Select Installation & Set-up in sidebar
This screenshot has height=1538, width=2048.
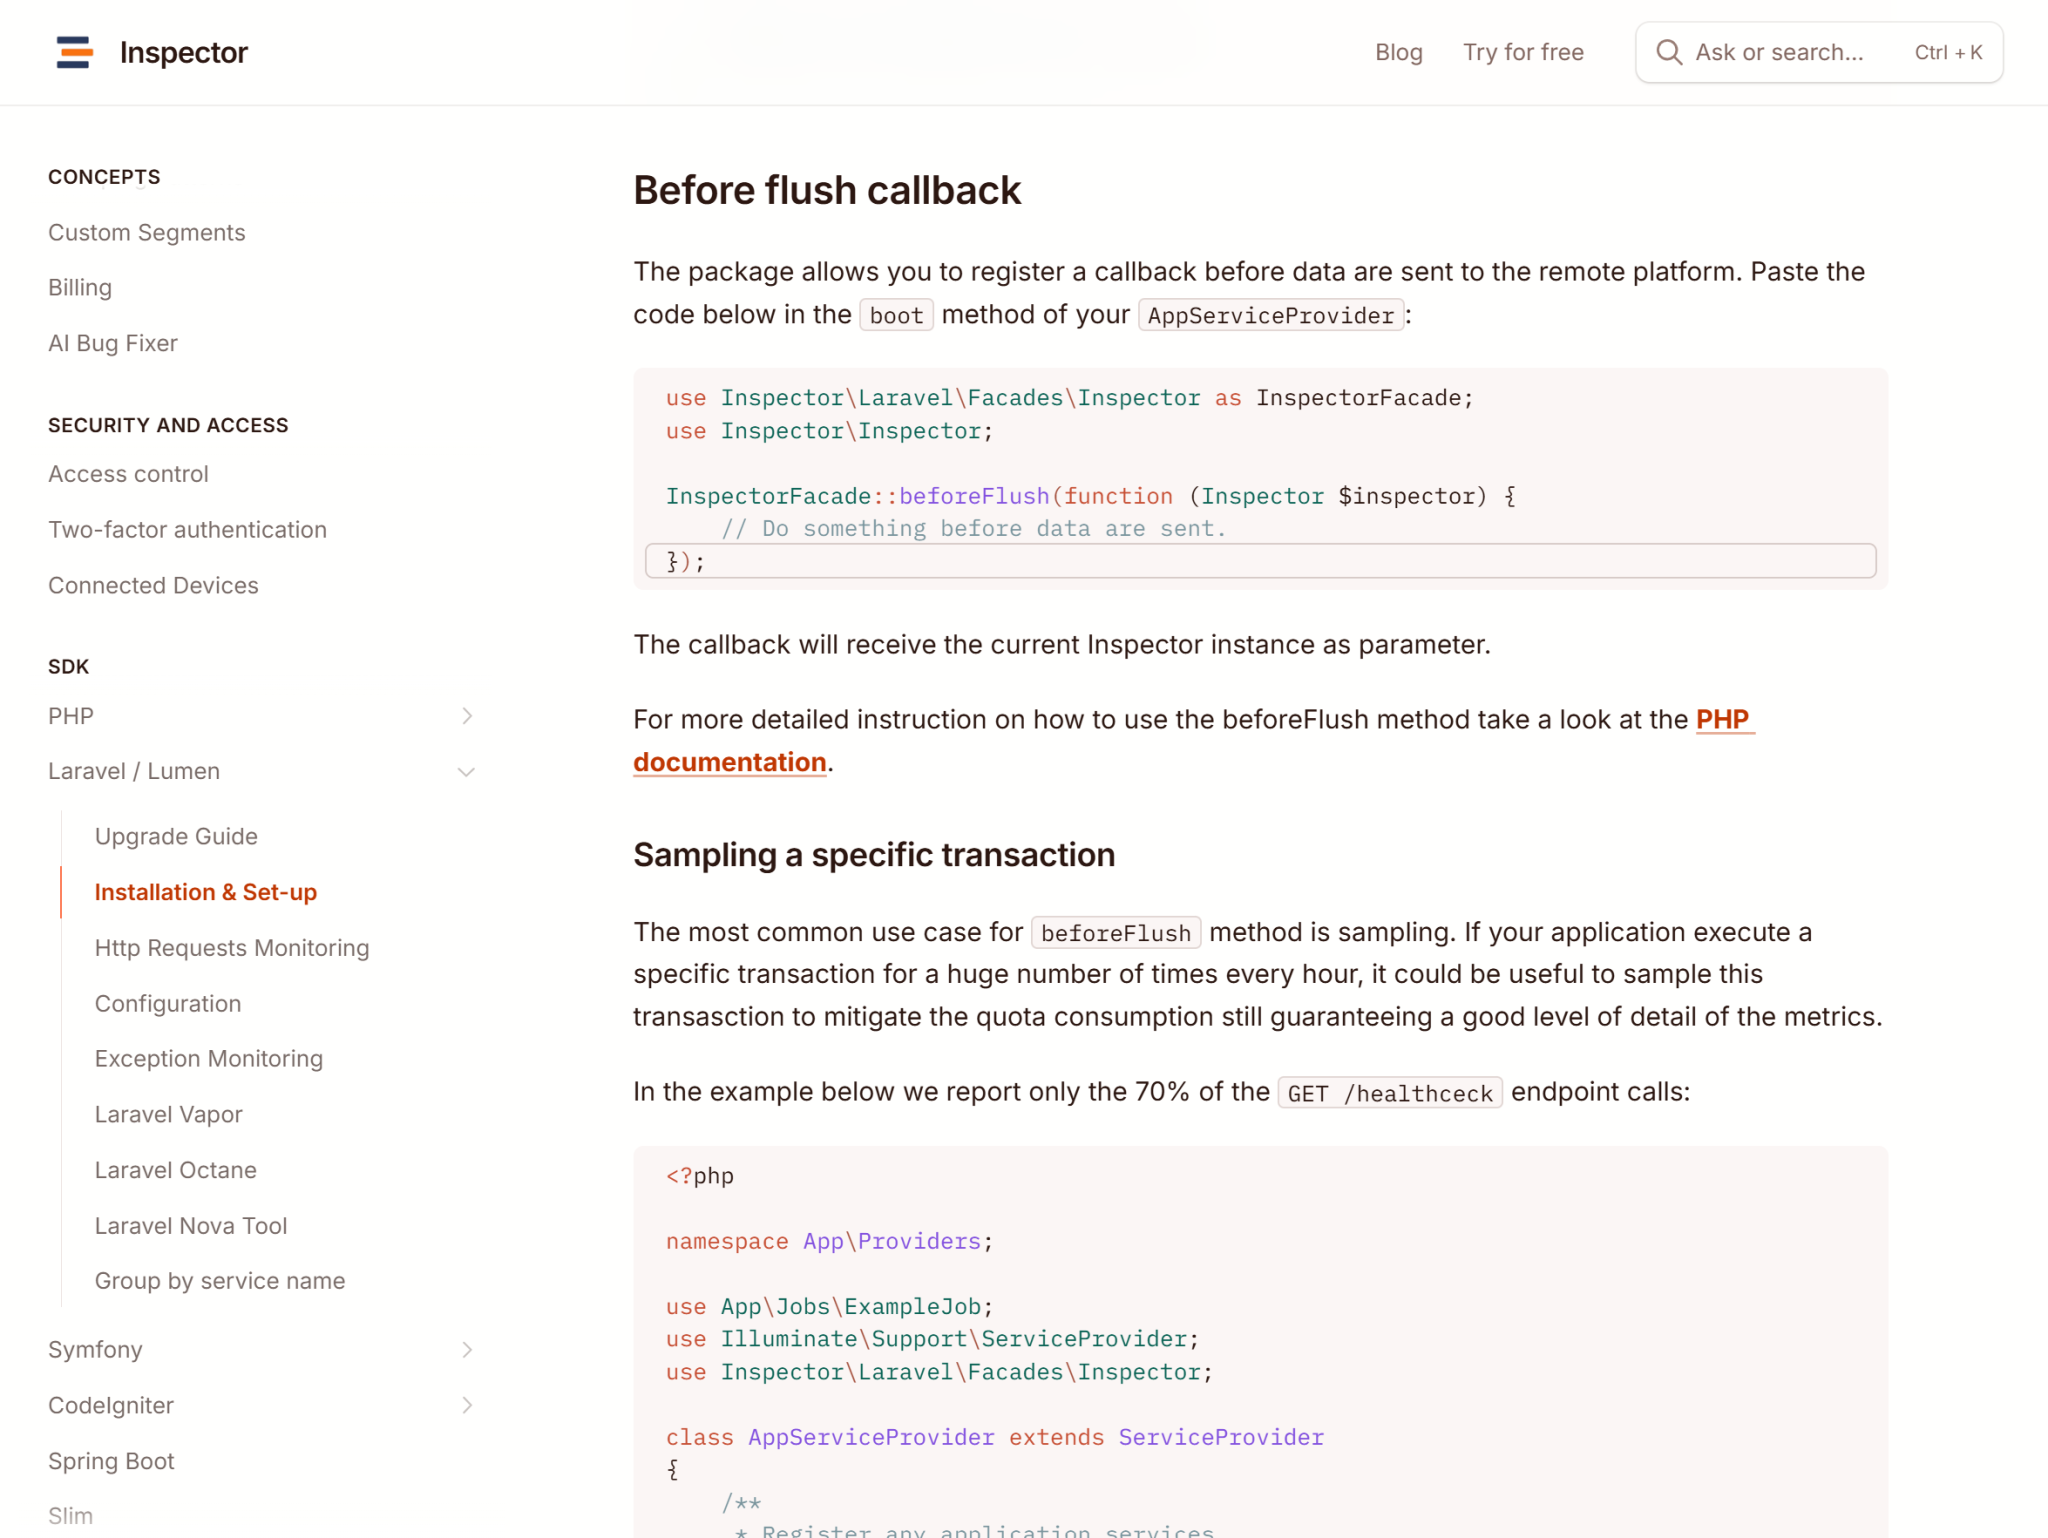tap(205, 892)
